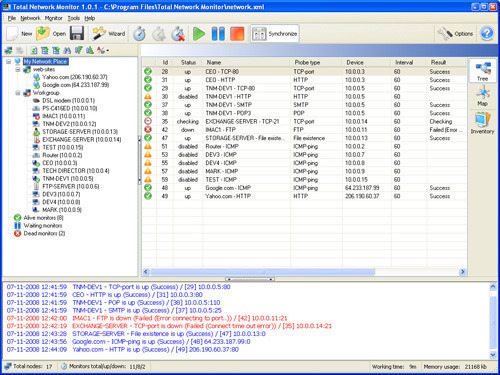Sort by the Name column header
Viewport: 500px width, 375px height.
coord(247,62)
